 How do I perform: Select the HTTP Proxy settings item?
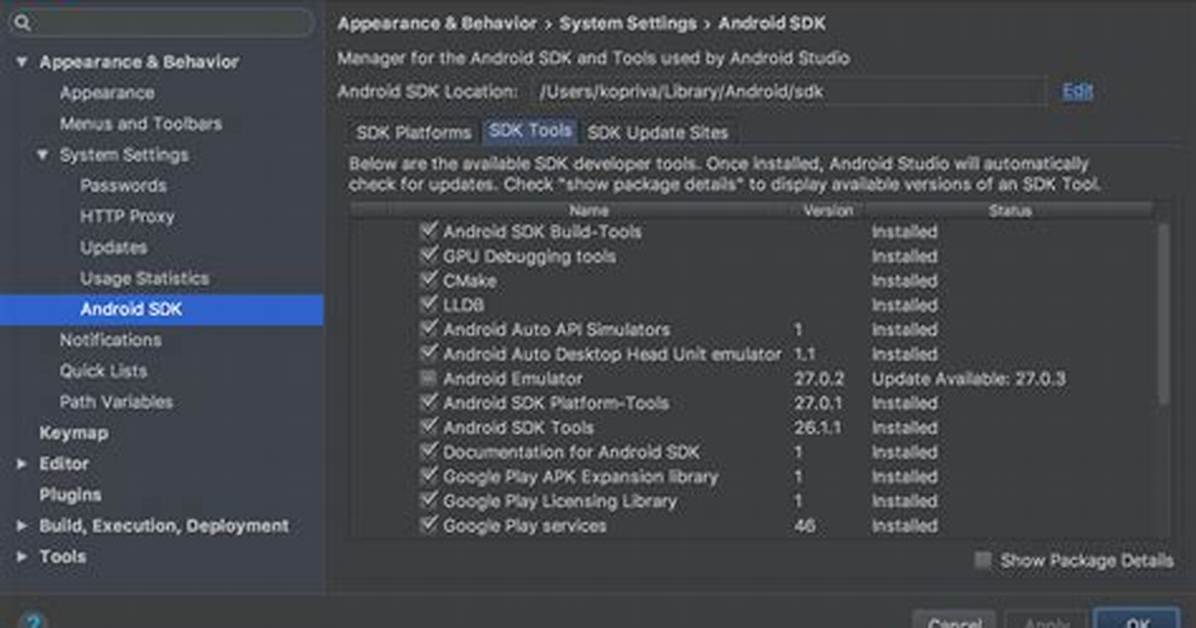[x=127, y=217]
